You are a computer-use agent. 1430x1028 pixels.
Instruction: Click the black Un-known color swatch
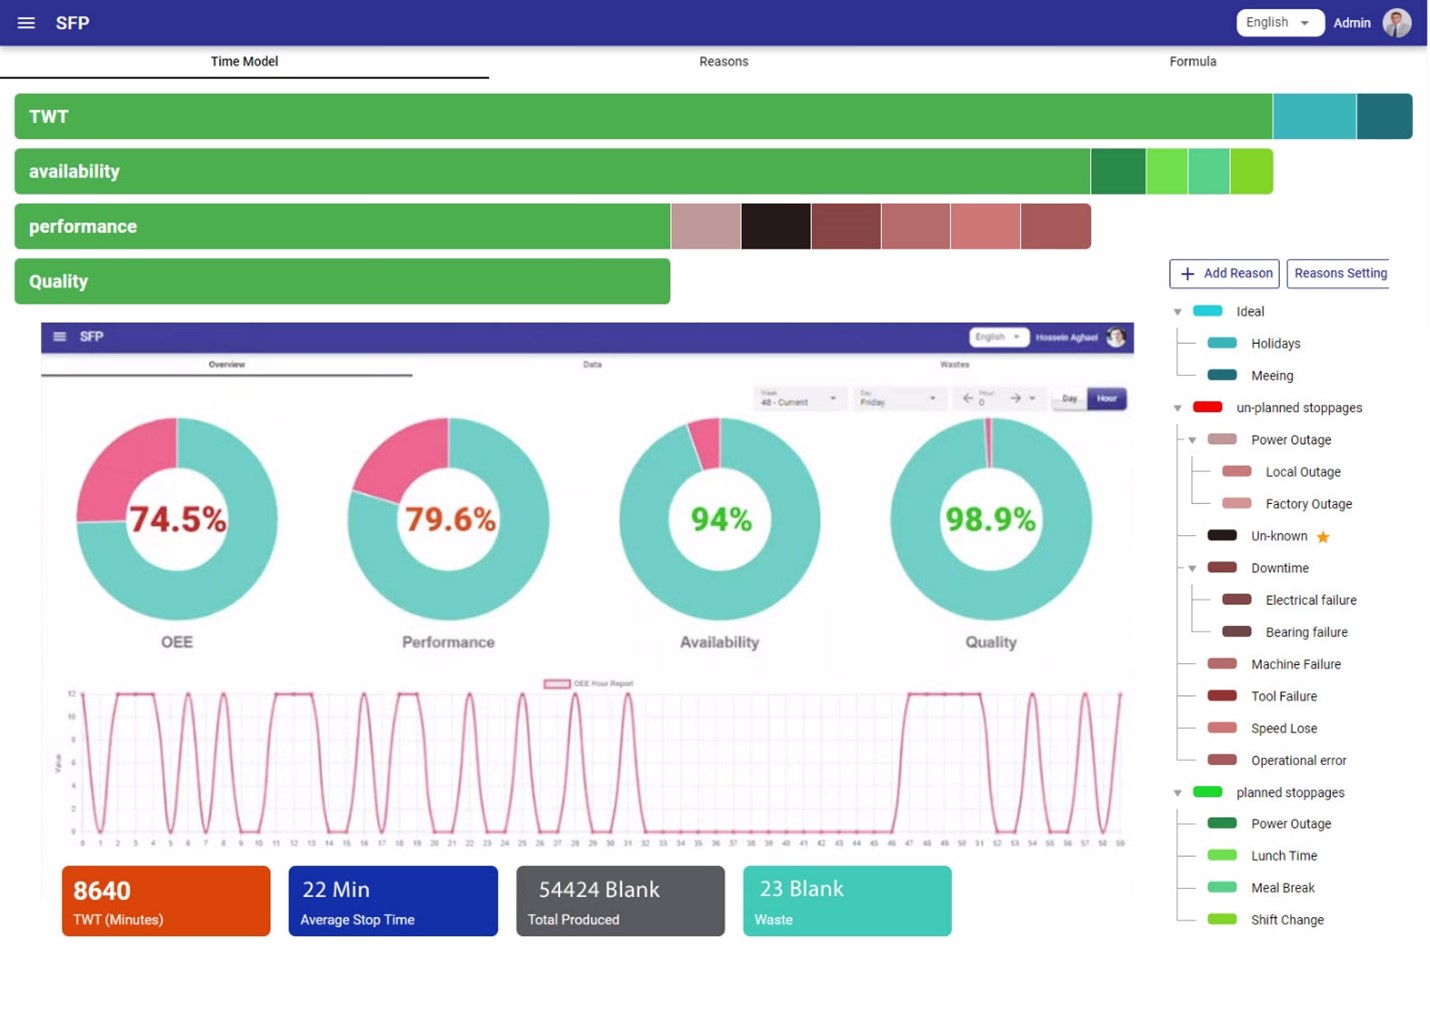[x=1222, y=536]
